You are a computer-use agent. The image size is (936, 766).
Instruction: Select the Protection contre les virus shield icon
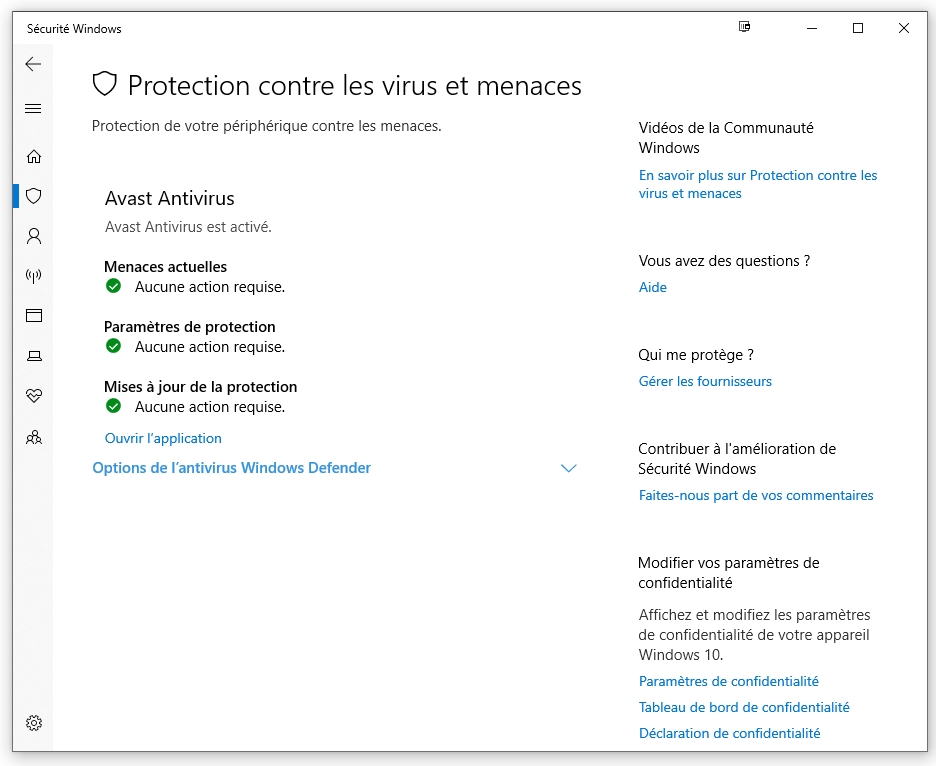click(33, 196)
